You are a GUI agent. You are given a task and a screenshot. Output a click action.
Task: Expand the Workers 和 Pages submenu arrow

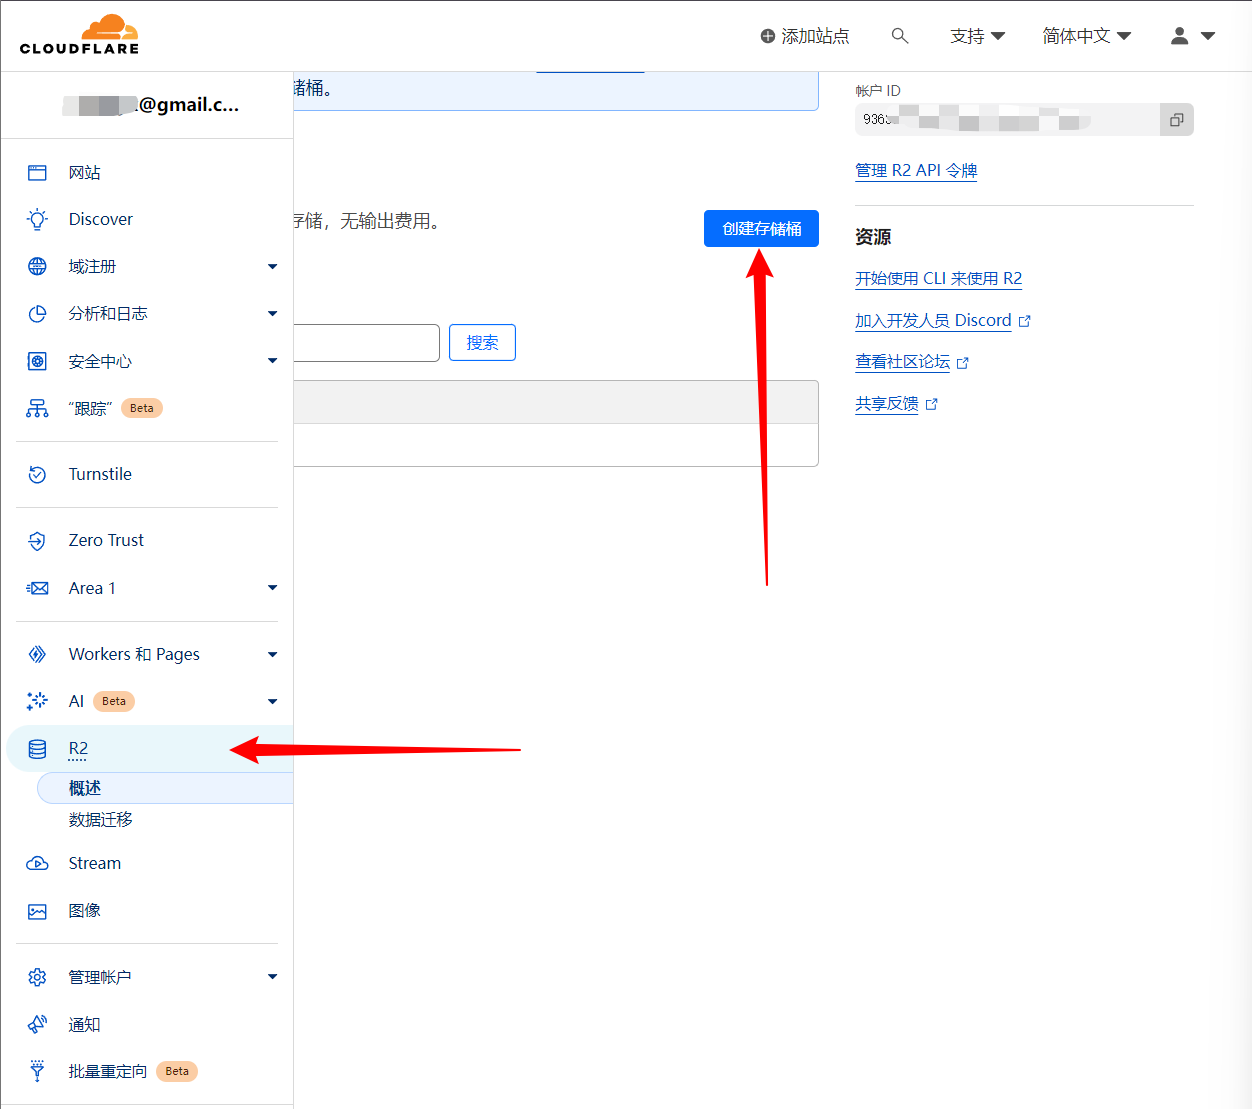coord(272,655)
